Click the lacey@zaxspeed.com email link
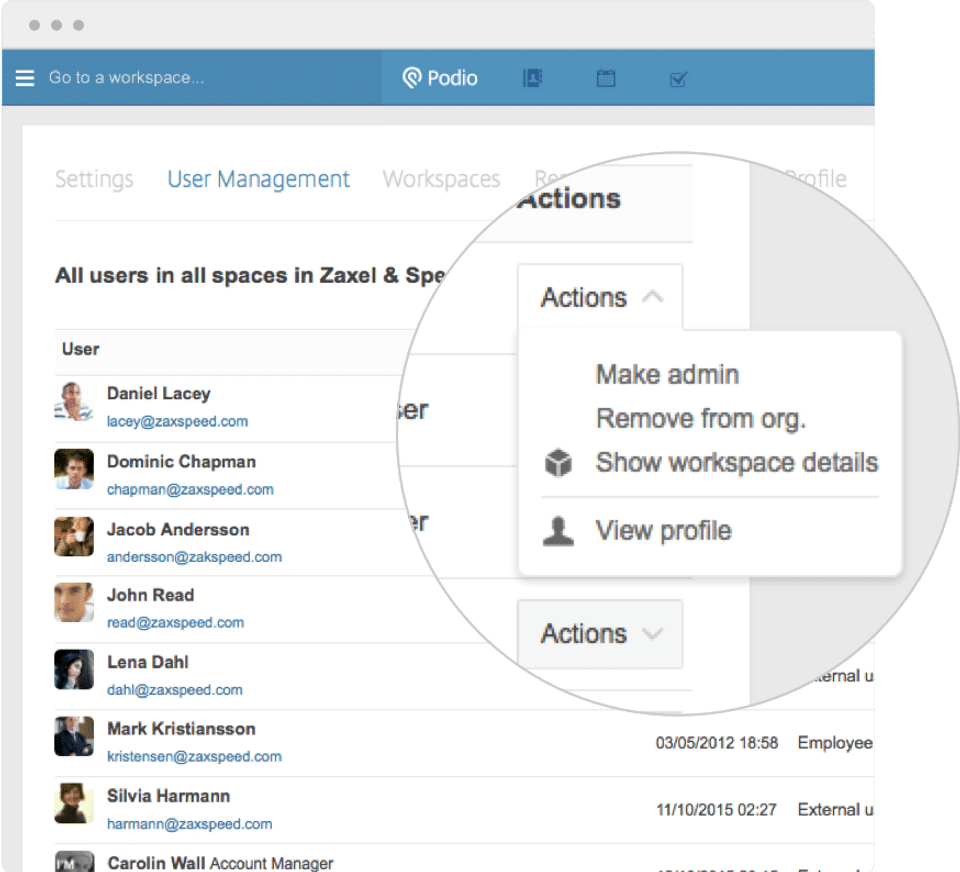Image resolution: width=960 pixels, height=872 pixels. [x=177, y=422]
